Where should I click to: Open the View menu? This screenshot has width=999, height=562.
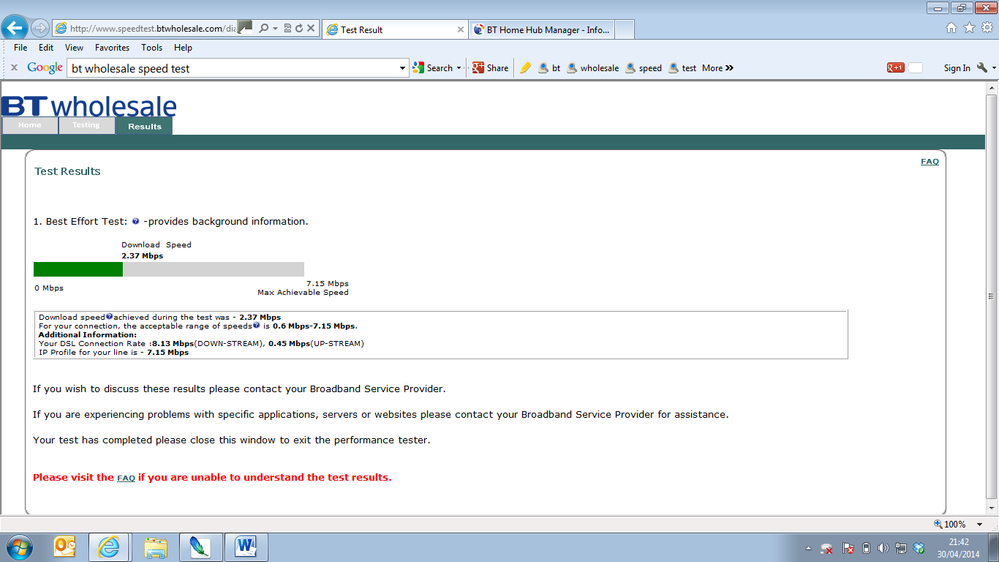coord(74,48)
